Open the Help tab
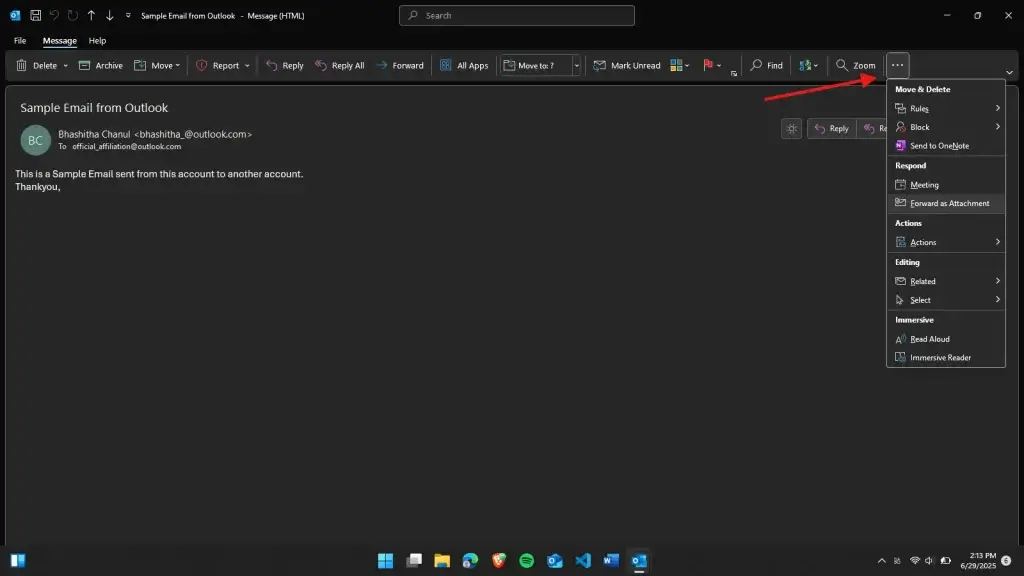Viewport: 1024px width, 576px height. [x=97, y=40]
